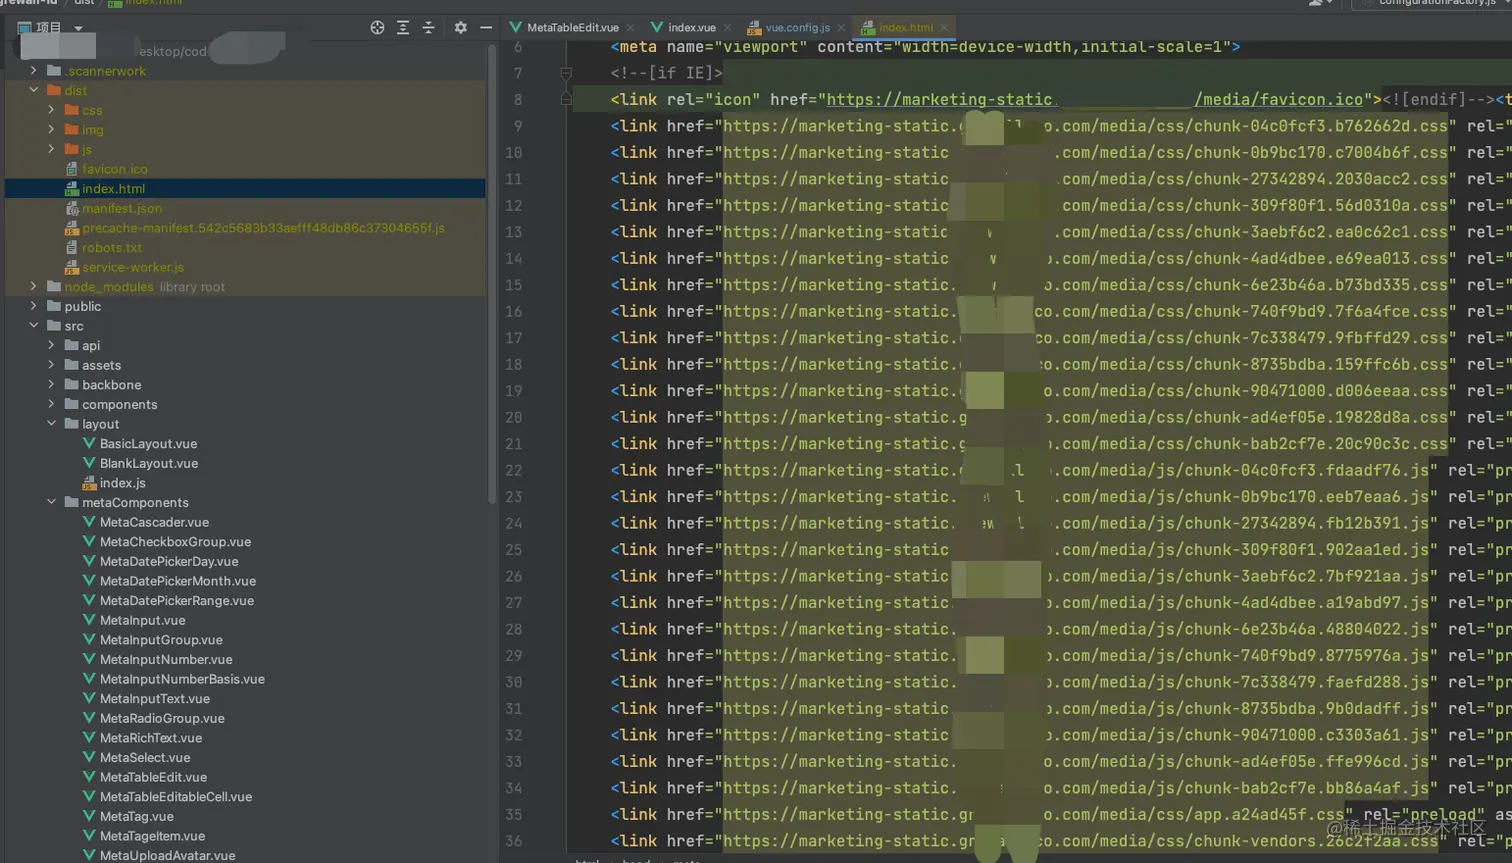Click the favicon.ico file icon
Screen dimensions: 1512x863
[71, 169]
